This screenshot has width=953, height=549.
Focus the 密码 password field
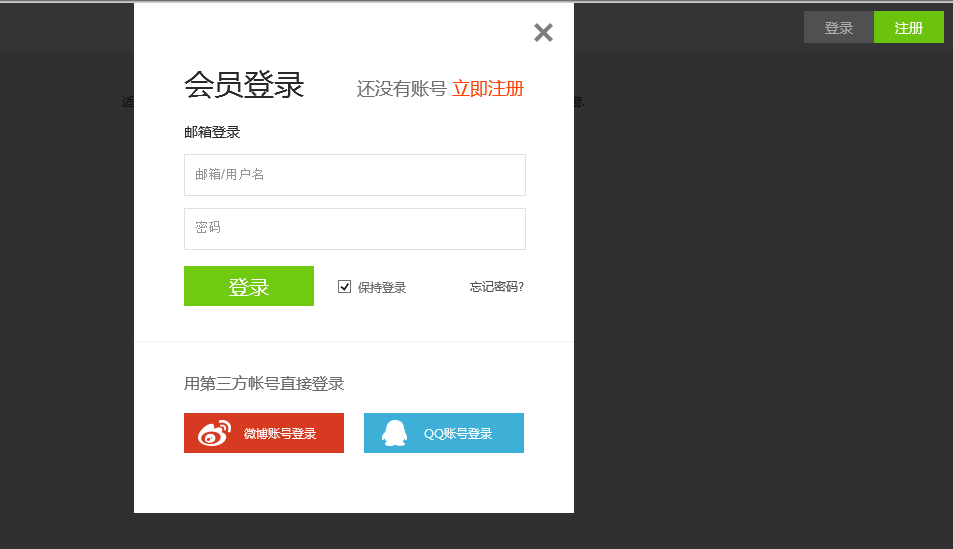coord(355,229)
